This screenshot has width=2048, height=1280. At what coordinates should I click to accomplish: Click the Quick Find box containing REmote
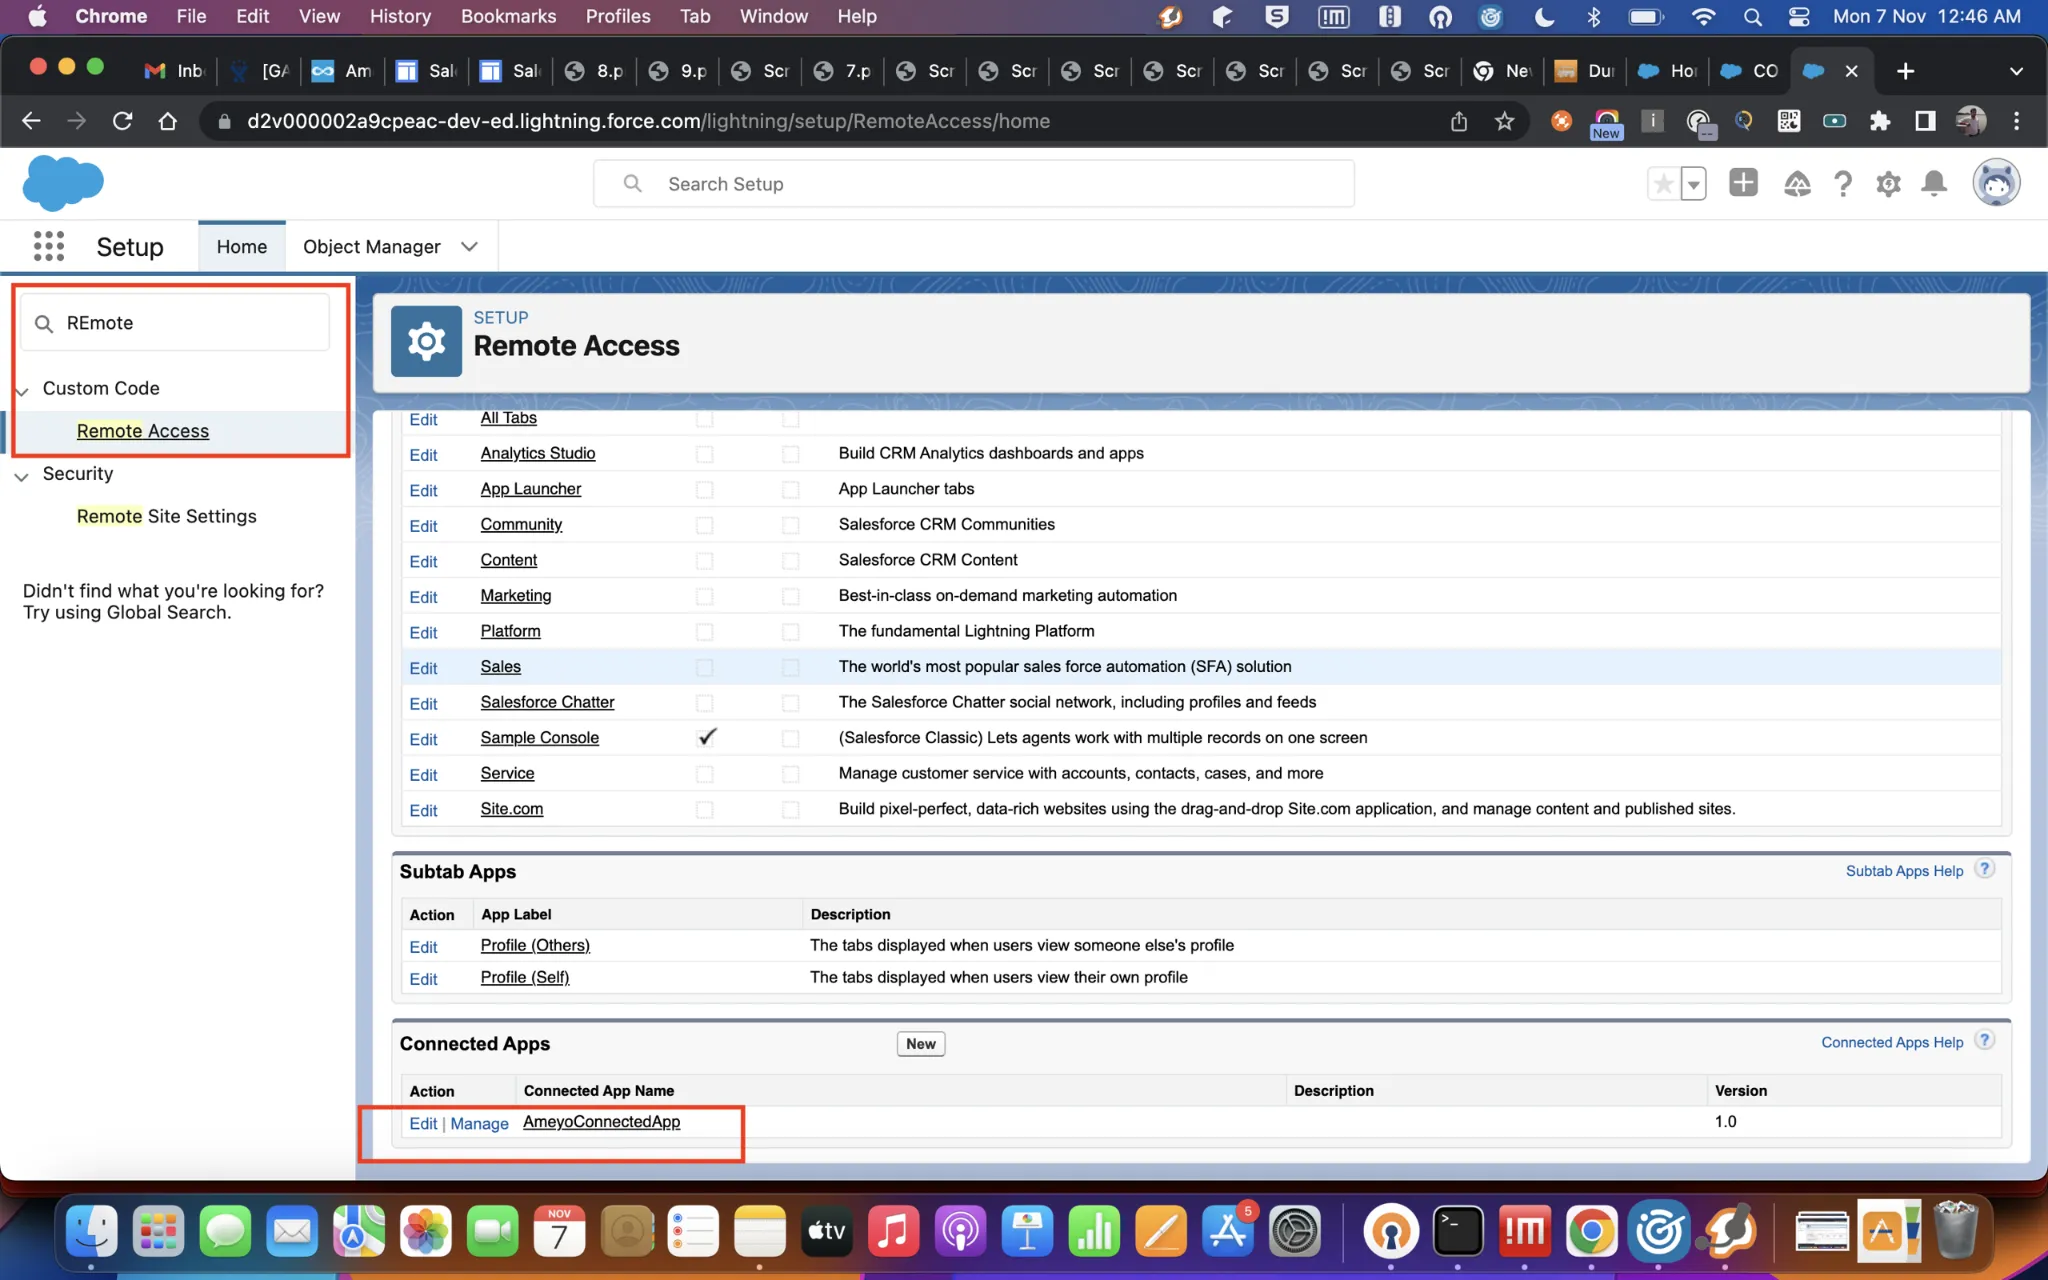pos(176,323)
